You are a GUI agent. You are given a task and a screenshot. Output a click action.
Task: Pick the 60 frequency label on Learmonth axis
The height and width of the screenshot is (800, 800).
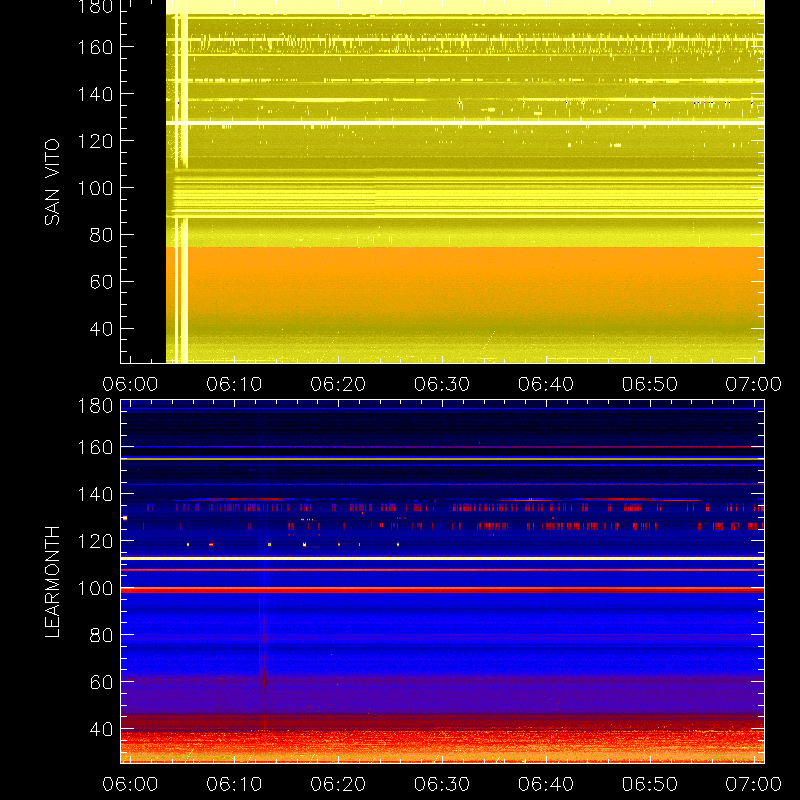[102, 682]
